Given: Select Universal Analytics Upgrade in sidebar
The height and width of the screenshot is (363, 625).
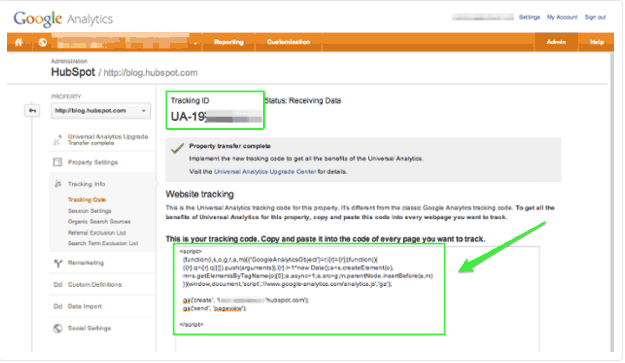Looking at the screenshot, I should [x=108, y=137].
